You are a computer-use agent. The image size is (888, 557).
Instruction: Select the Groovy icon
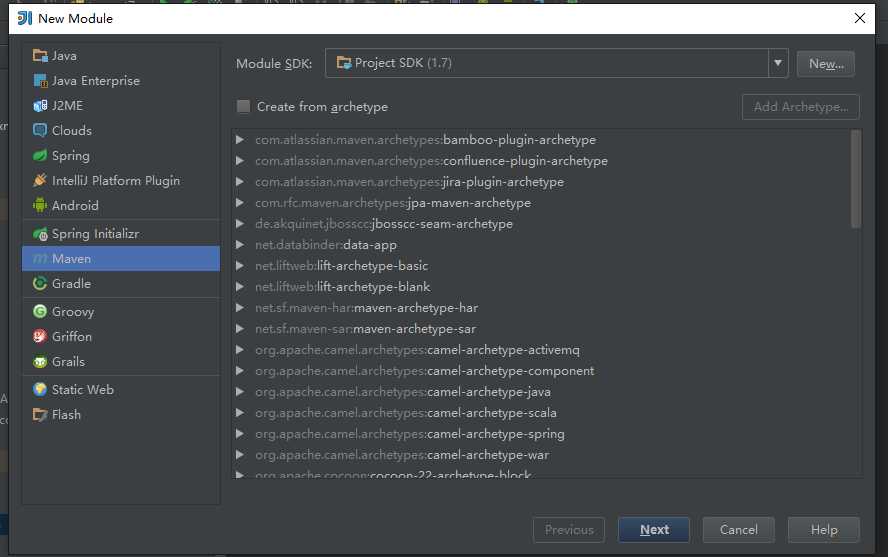[40, 312]
